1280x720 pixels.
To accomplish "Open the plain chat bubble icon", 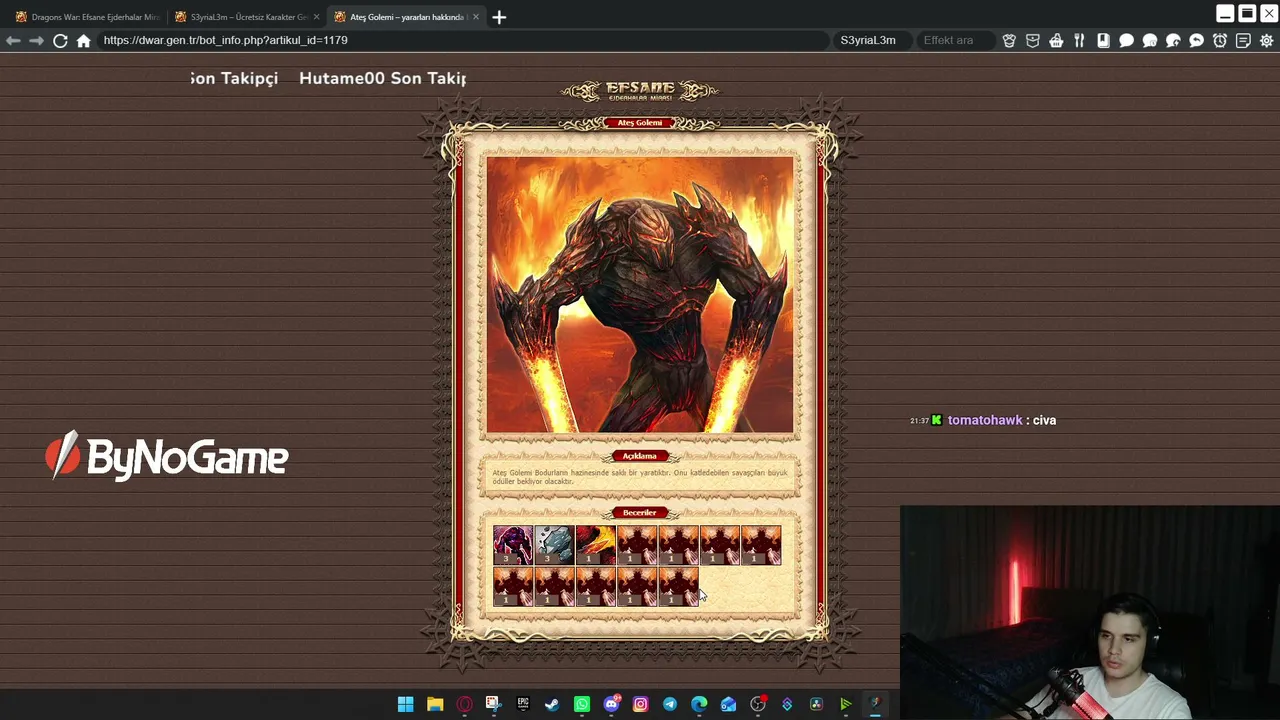I will click(x=1126, y=40).
